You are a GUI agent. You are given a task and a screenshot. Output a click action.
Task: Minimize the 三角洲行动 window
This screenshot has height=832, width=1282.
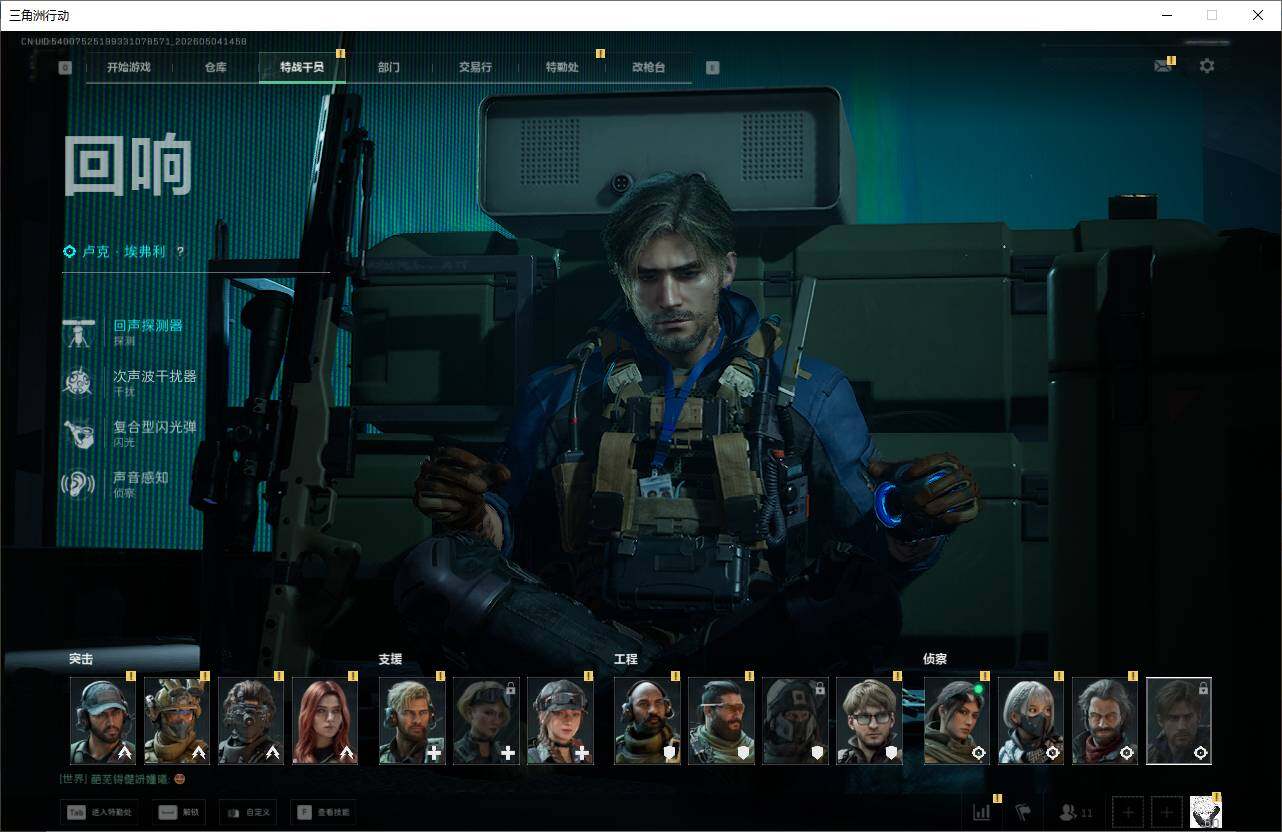click(1167, 15)
